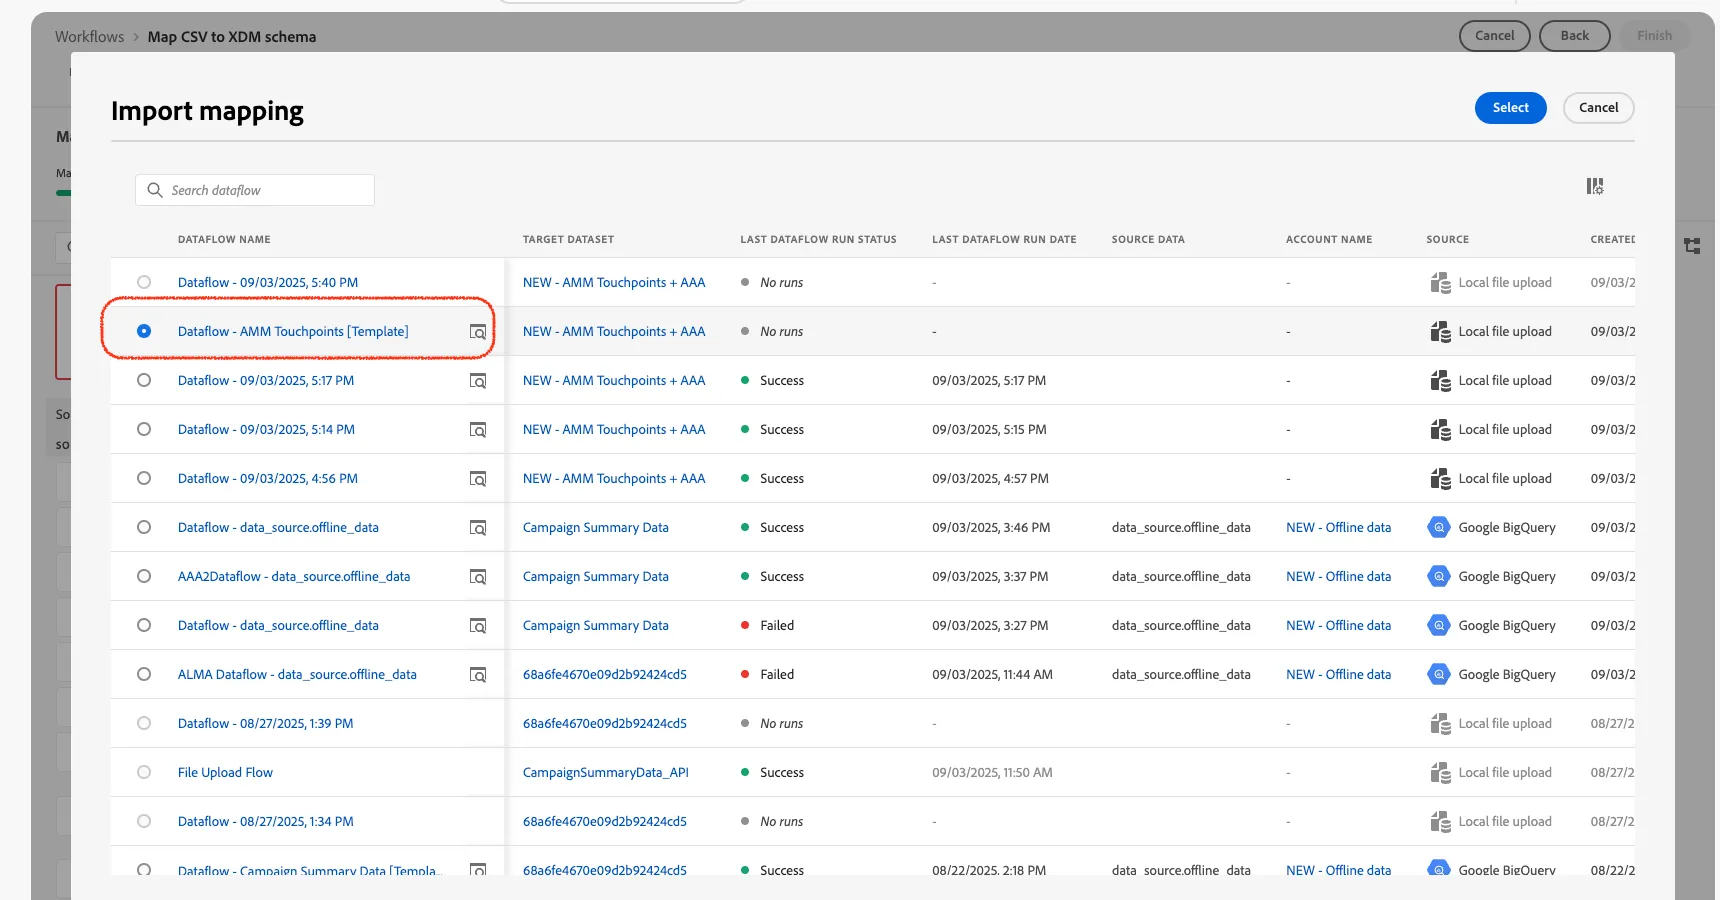The image size is (1720, 900).
Task: Preview mapping for AAA2Dataflow - data_source.offline_data
Action: pyautogui.click(x=478, y=577)
